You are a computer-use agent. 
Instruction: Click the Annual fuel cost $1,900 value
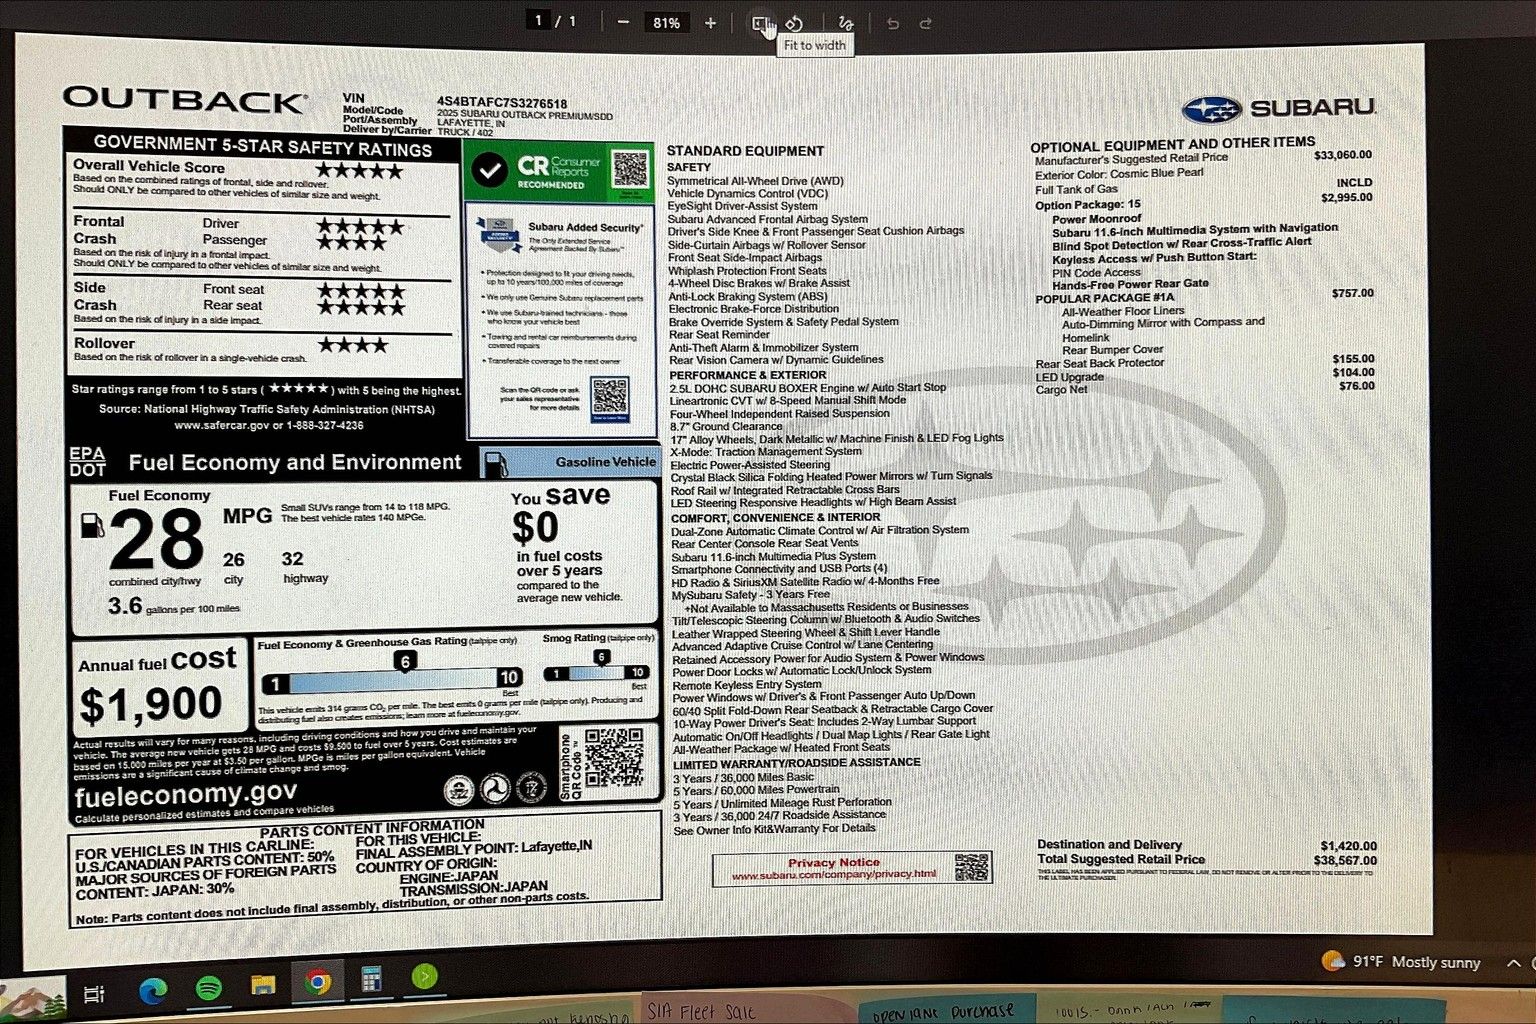pyautogui.click(x=151, y=705)
